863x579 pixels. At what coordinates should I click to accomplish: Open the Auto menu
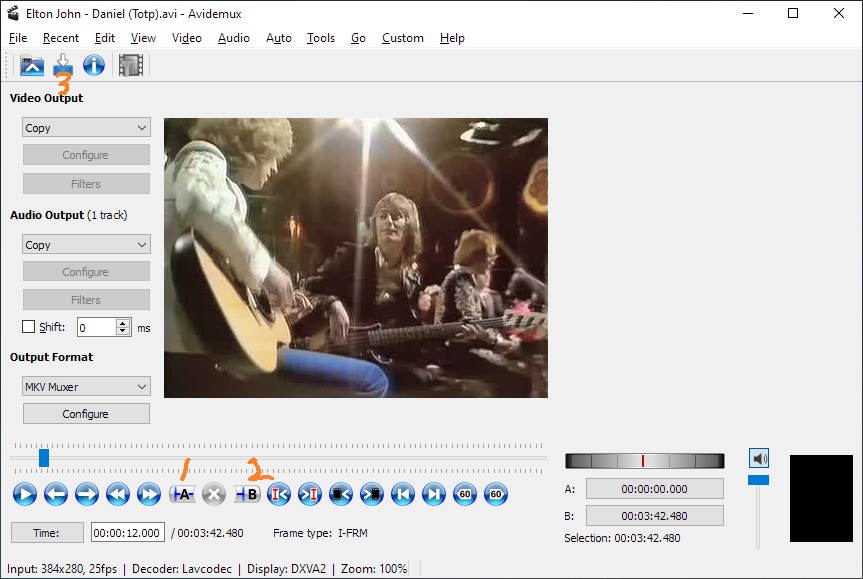pos(278,38)
